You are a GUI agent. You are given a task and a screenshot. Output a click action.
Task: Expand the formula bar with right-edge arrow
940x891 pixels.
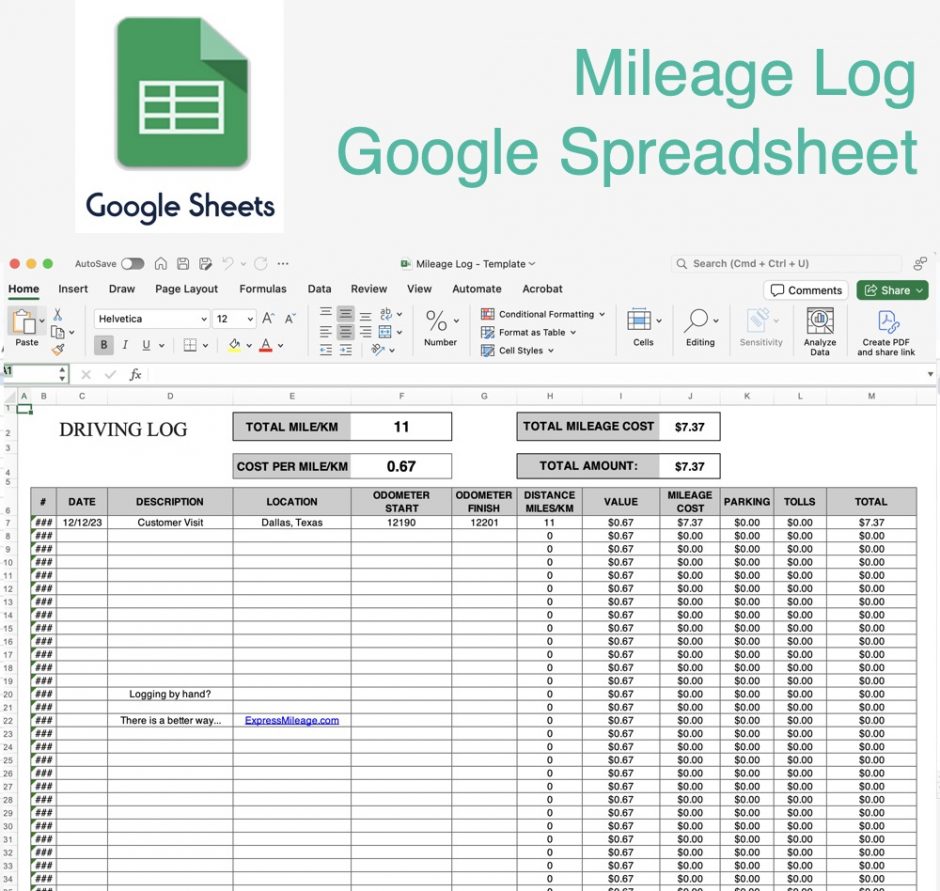click(x=930, y=374)
